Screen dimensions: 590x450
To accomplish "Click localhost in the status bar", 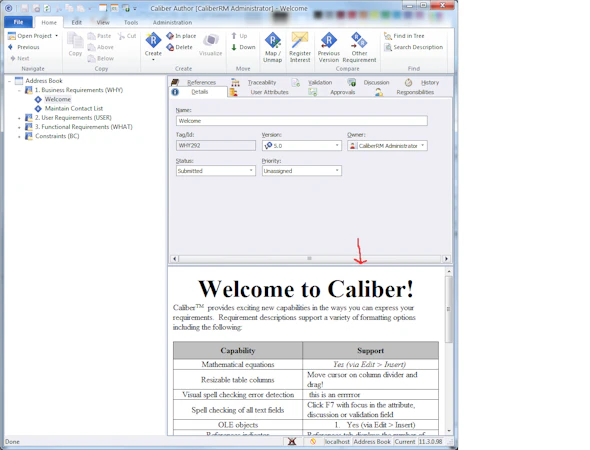I will [x=337, y=442].
